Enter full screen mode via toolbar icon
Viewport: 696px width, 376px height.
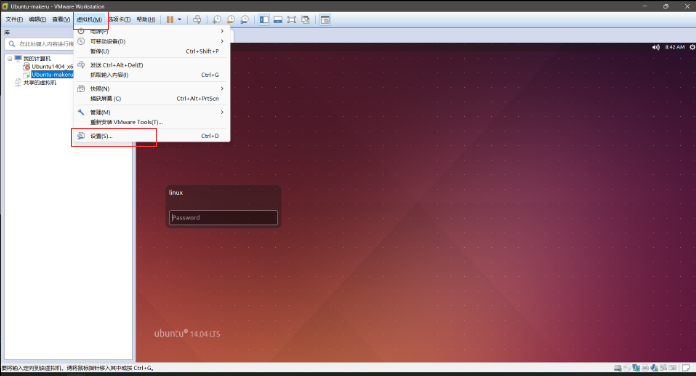click(x=292, y=20)
